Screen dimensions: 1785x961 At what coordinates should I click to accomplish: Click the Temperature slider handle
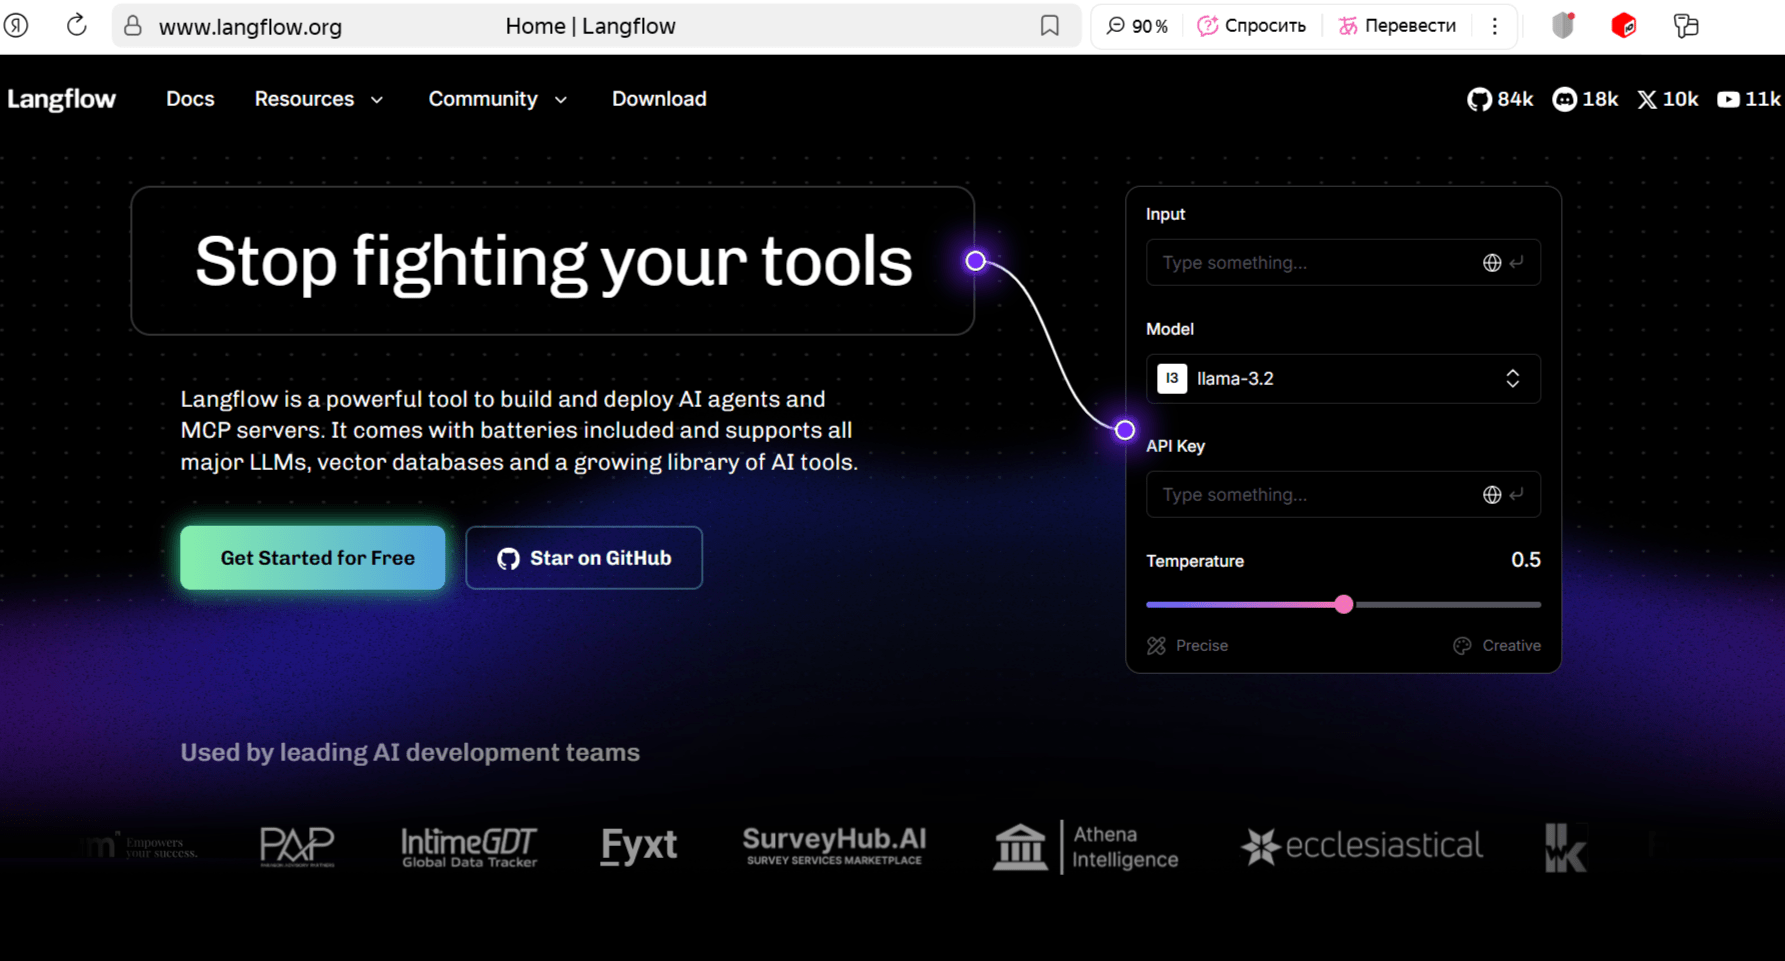1344,604
